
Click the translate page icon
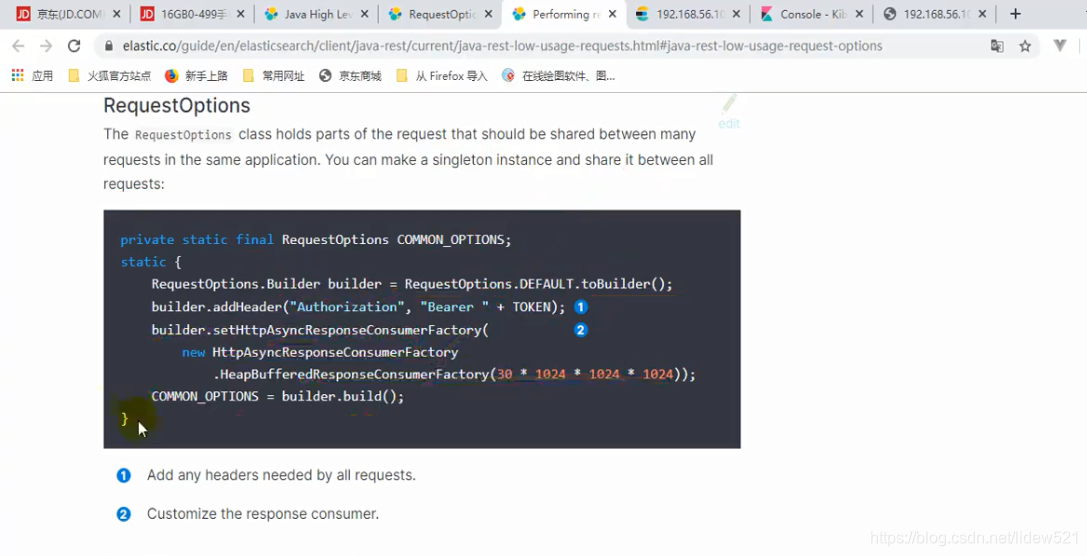[997, 46]
